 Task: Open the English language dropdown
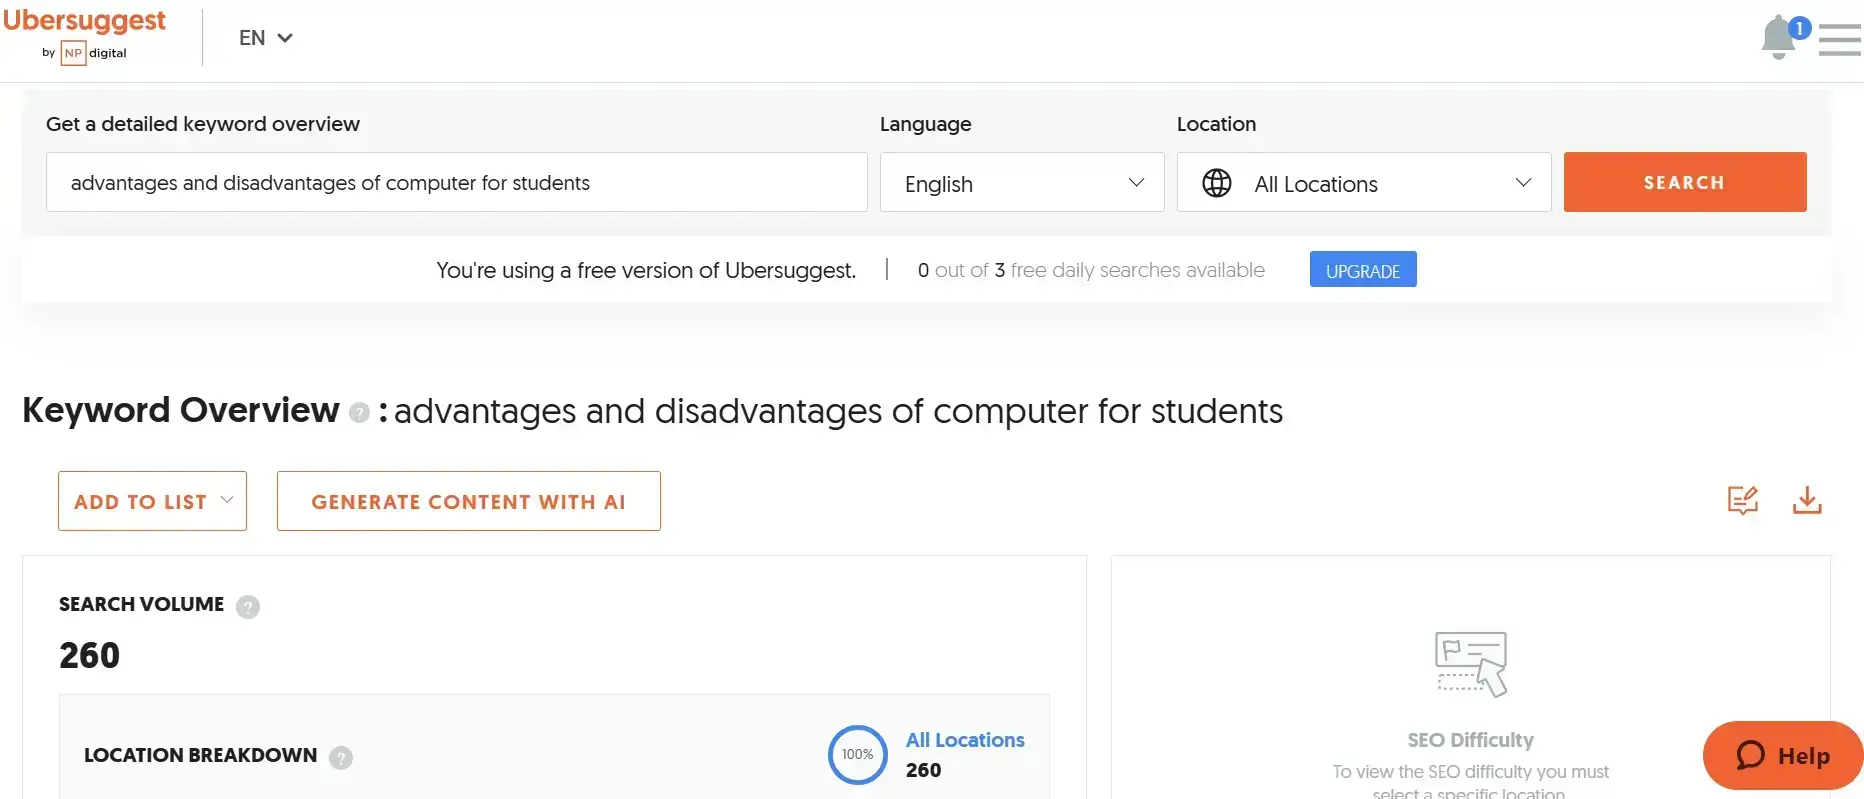(x=1022, y=183)
